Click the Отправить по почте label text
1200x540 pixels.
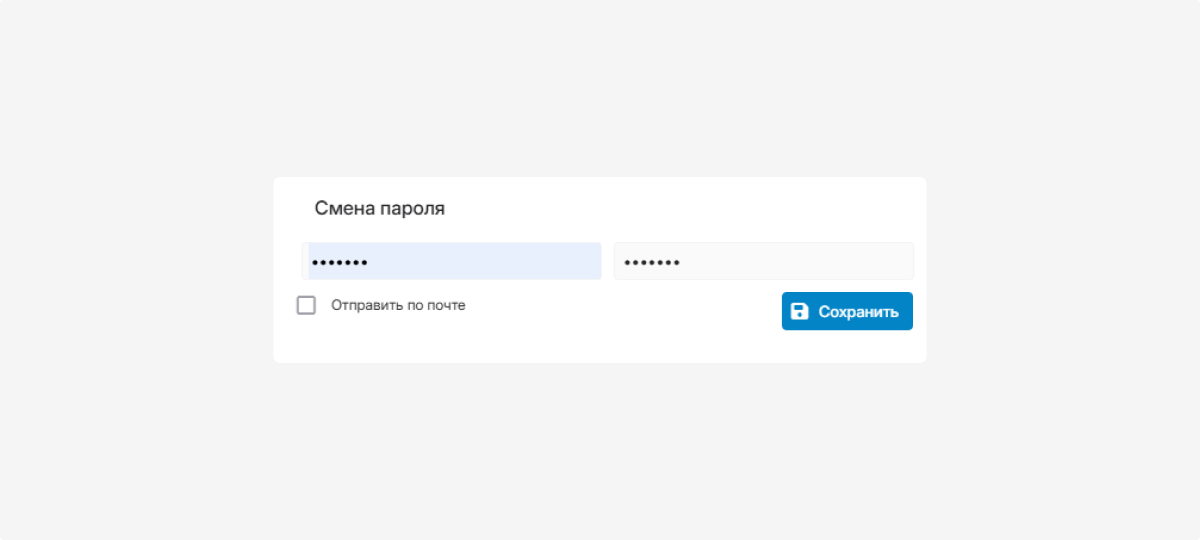click(x=398, y=305)
